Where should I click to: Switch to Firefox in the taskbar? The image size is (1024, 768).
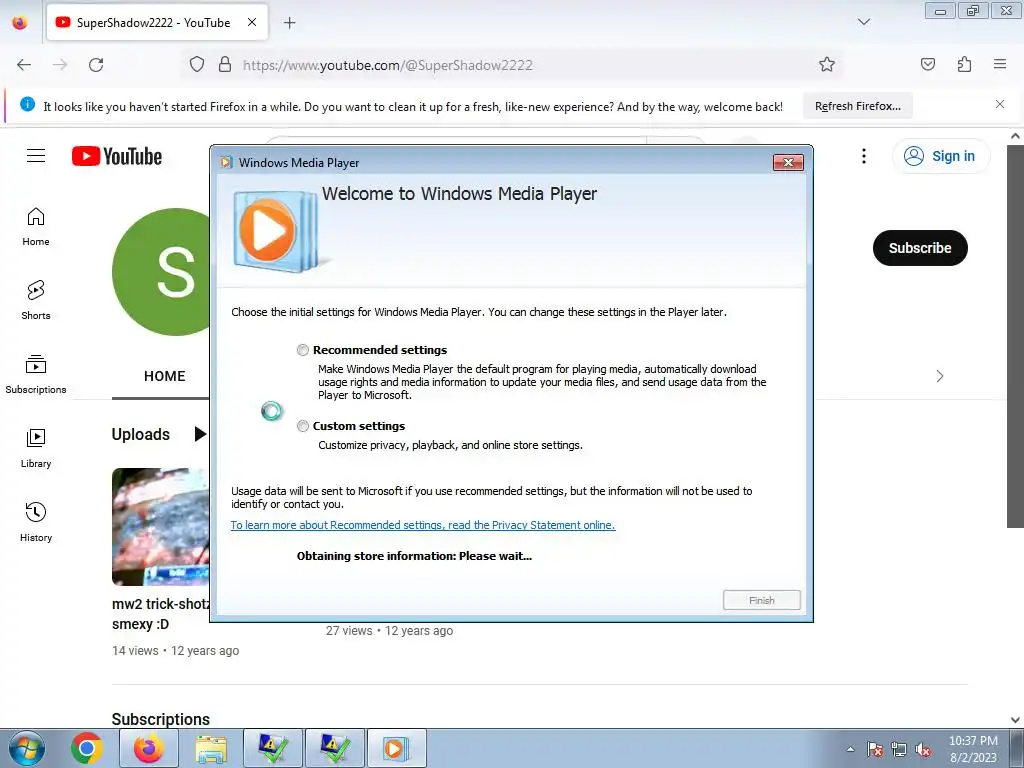coord(149,748)
